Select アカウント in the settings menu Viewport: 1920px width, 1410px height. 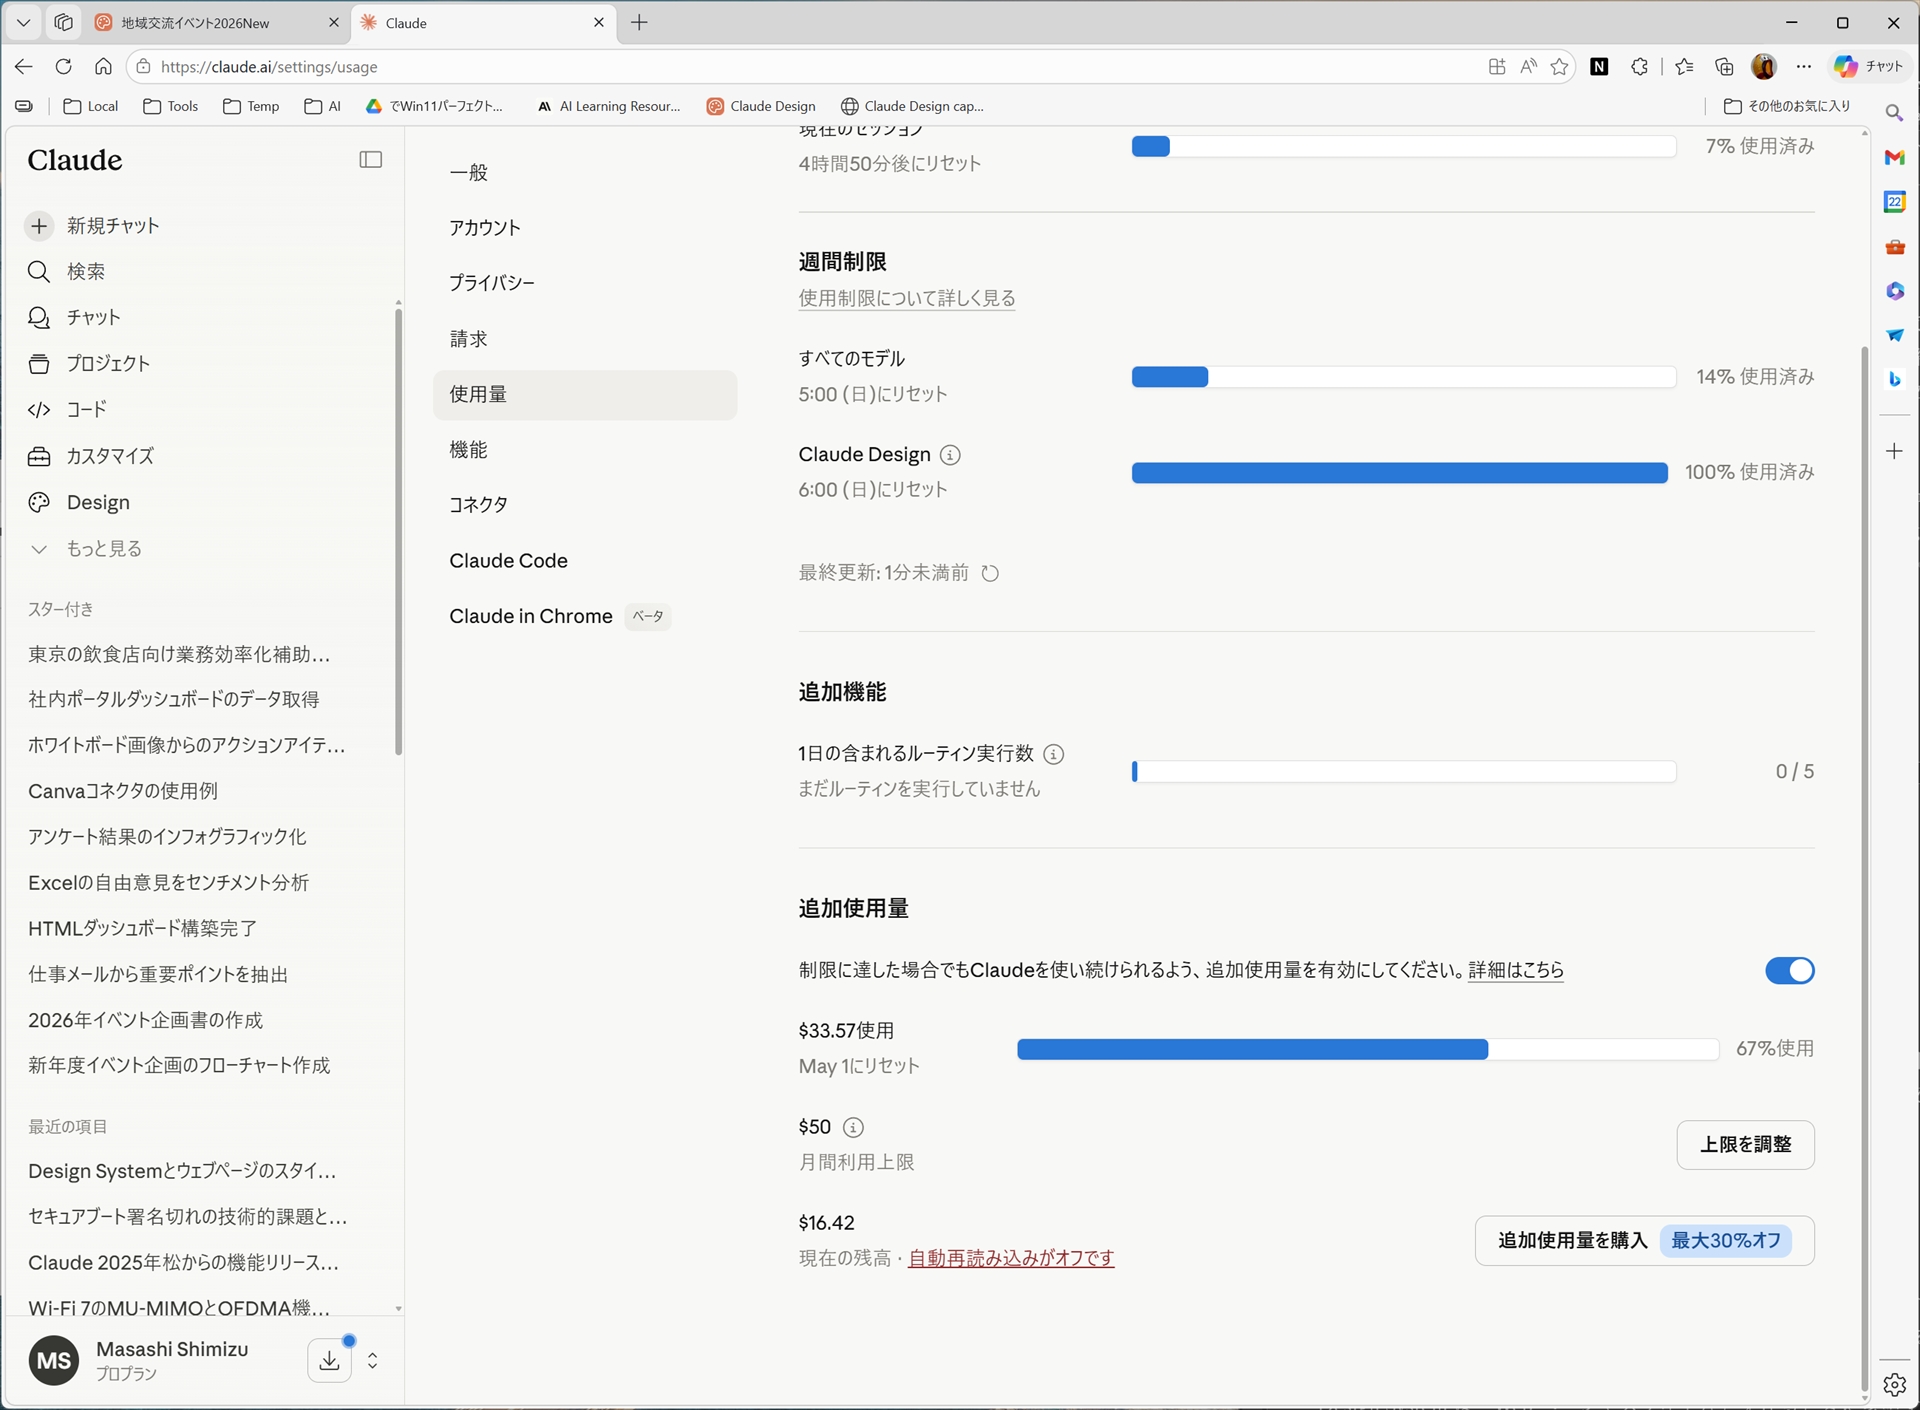pyautogui.click(x=484, y=227)
